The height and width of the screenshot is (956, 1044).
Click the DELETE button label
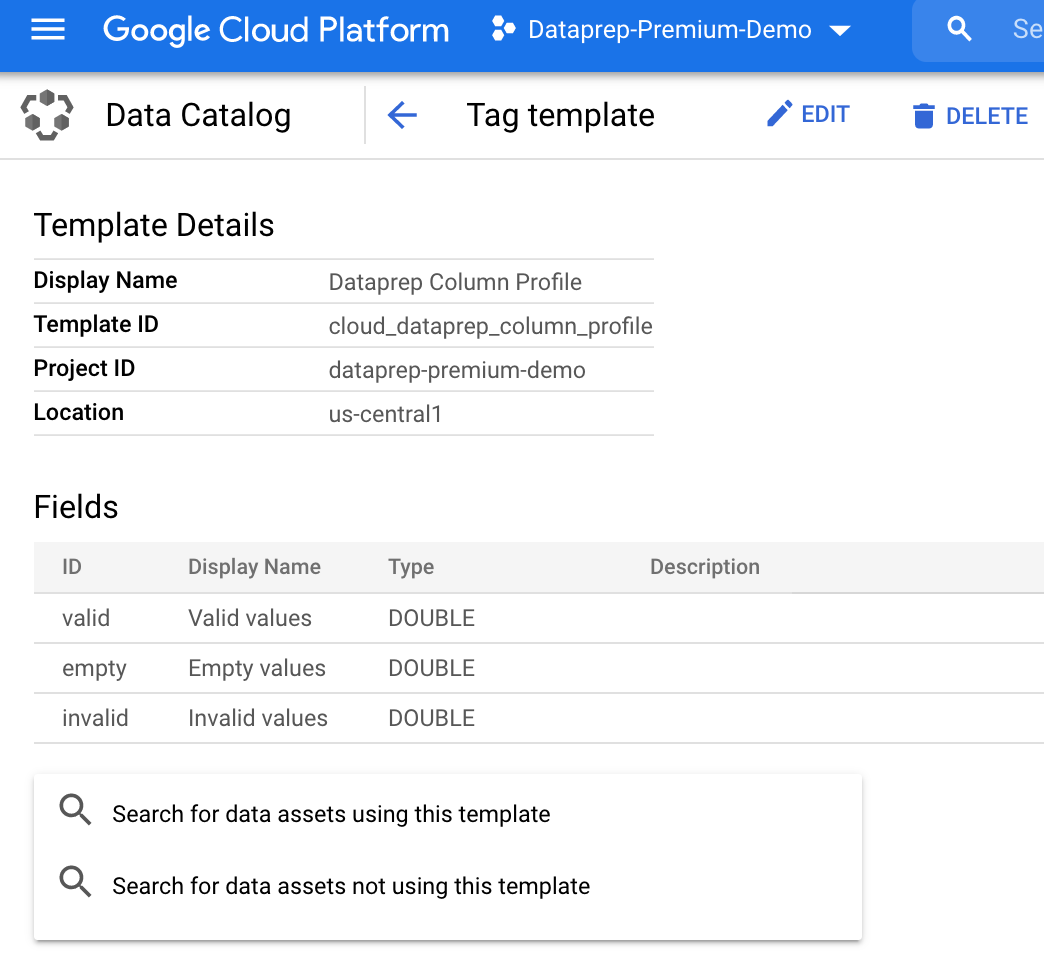987,116
